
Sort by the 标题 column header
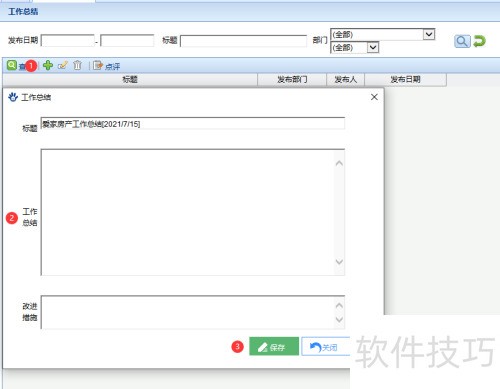click(x=130, y=80)
